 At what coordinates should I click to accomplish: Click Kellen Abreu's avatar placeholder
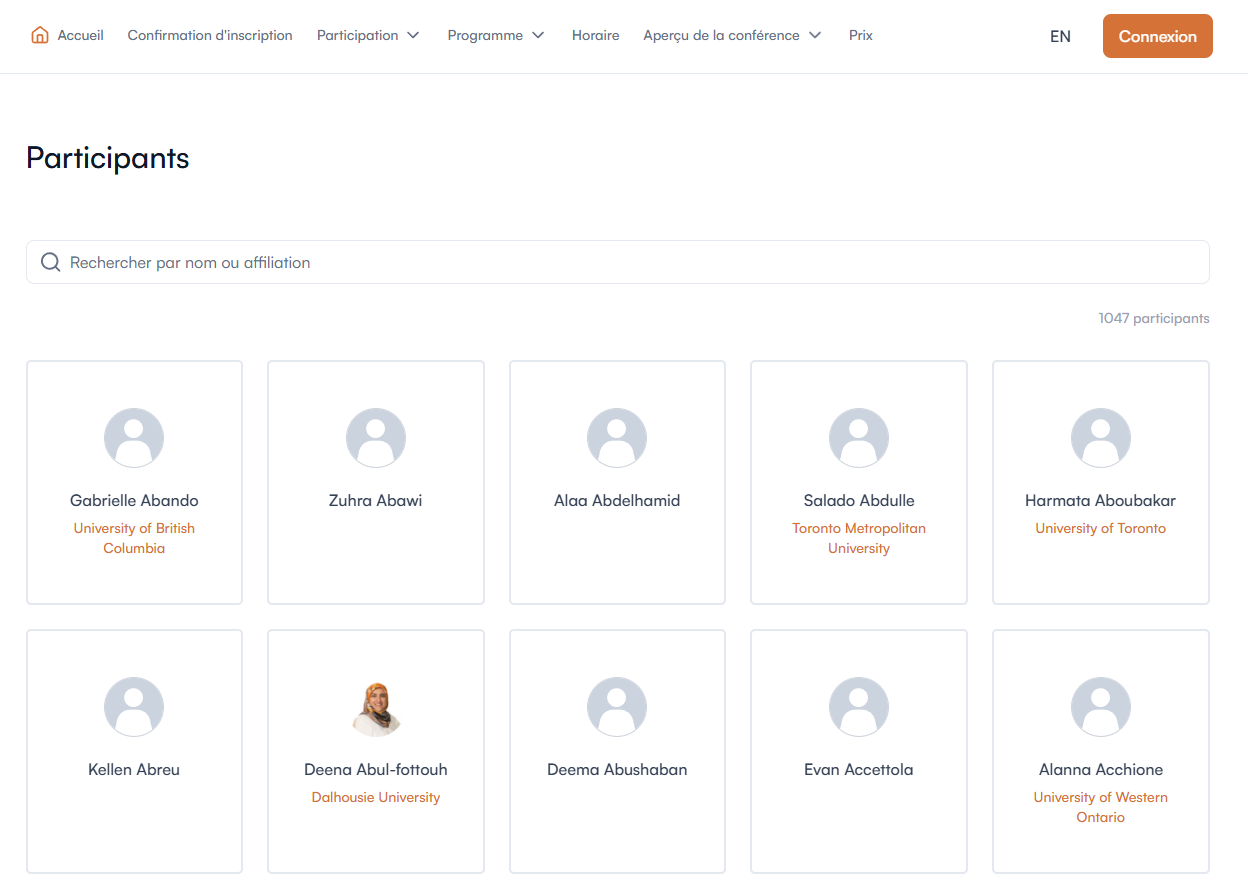pyautogui.click(x=134, y=707)
